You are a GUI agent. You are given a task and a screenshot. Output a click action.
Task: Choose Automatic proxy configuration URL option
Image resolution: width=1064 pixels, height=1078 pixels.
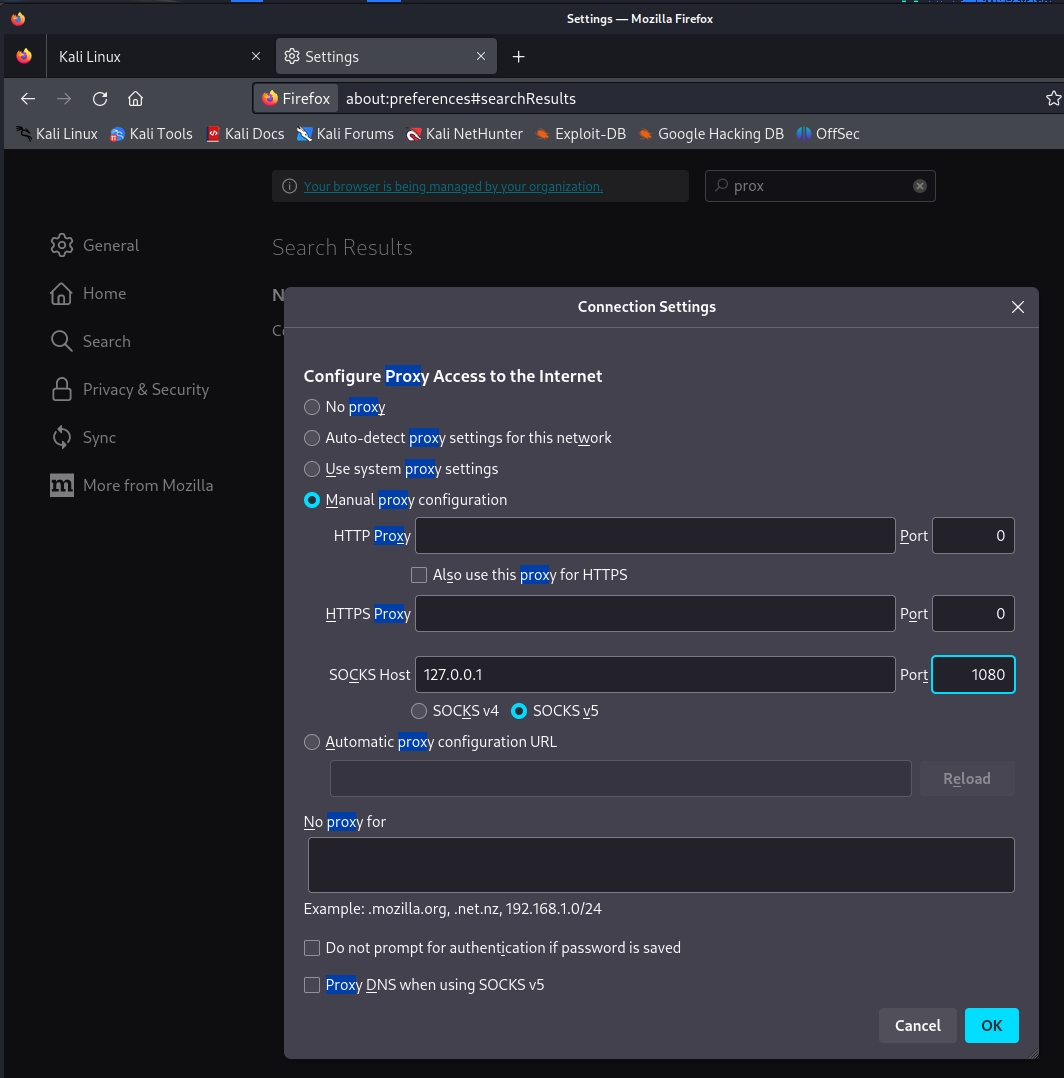312,742
